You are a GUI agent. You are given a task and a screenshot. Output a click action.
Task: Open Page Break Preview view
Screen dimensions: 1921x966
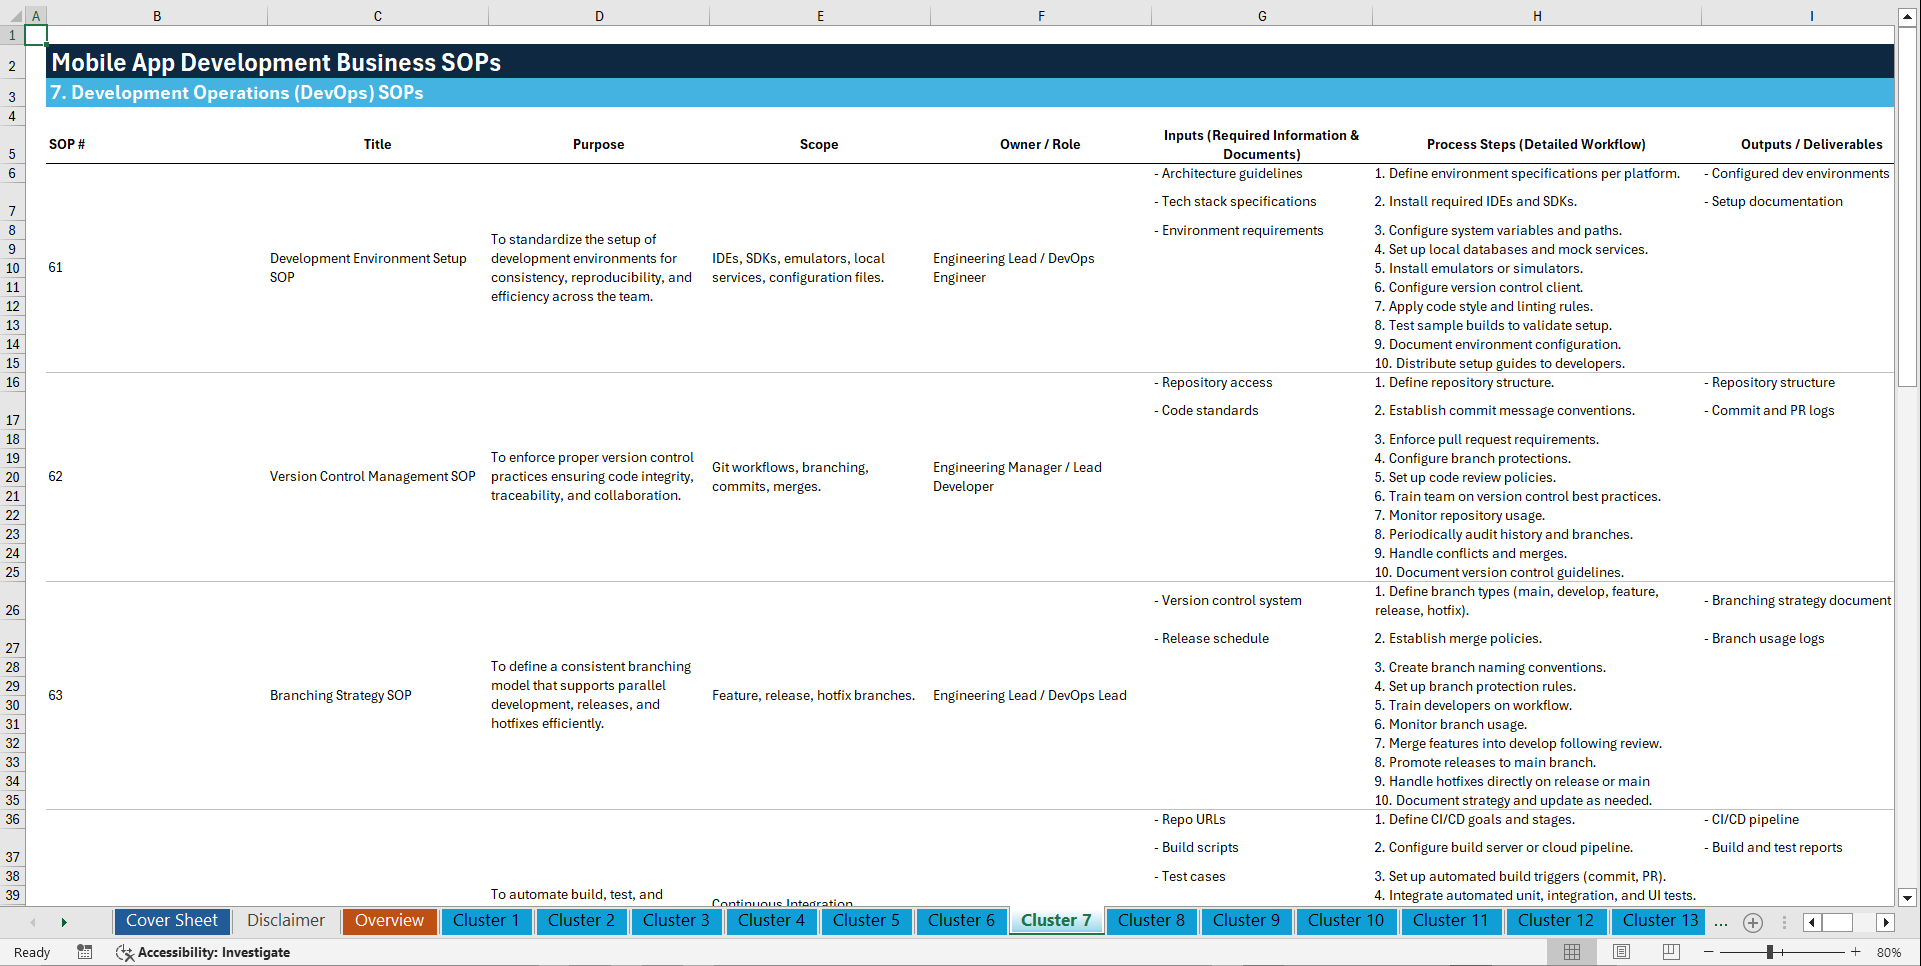[x=1670, y=952]
